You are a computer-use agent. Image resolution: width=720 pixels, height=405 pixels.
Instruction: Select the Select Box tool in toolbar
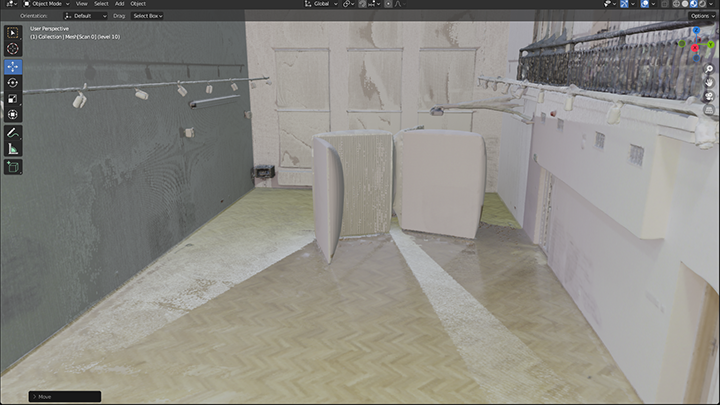(x=13, y=31)
